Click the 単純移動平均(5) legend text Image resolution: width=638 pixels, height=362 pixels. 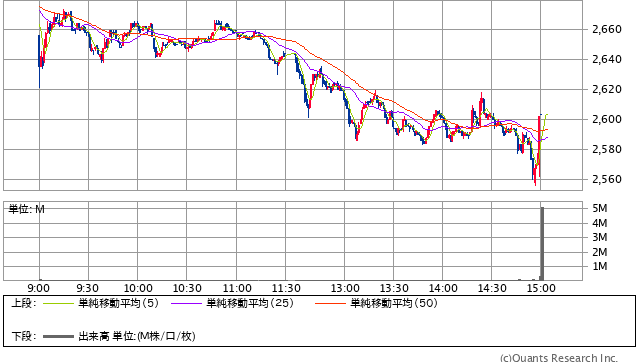(118, 303)
